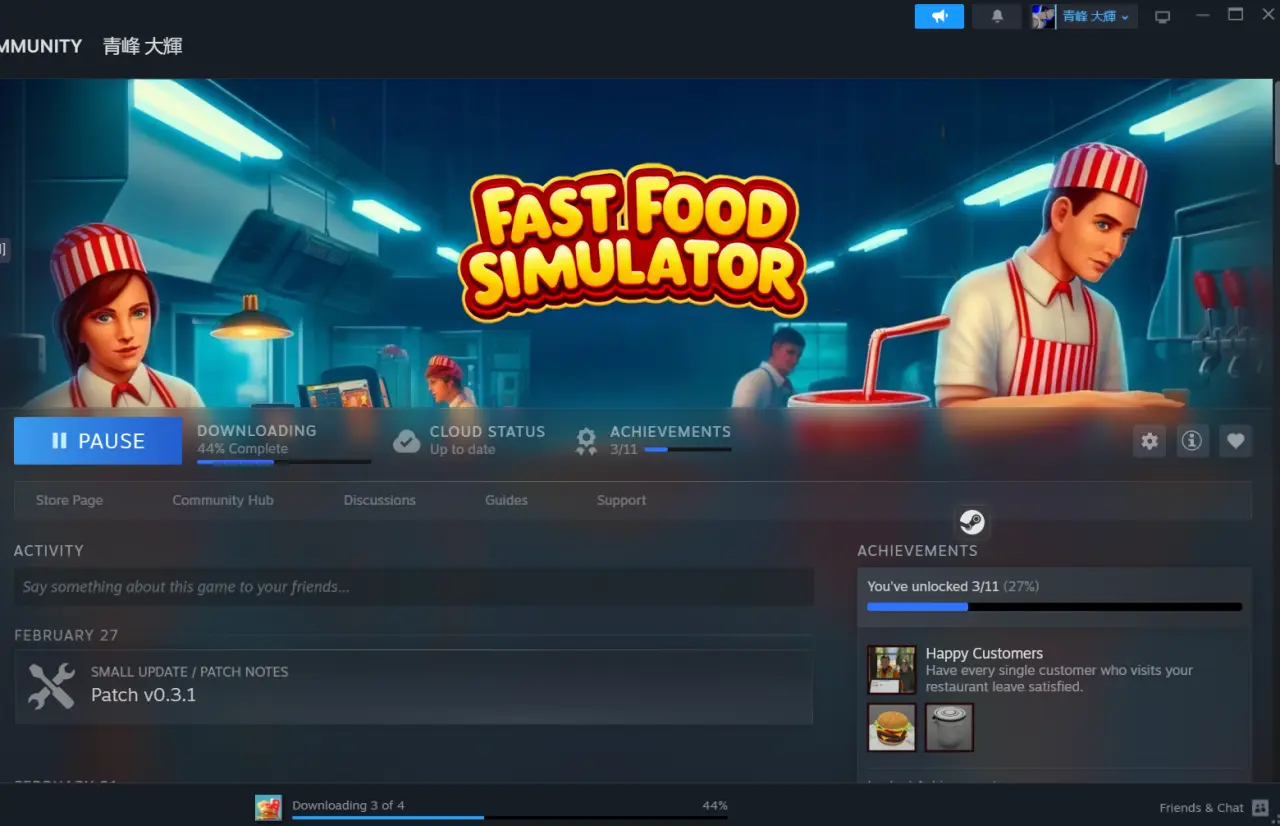Click the user avatar in top bar
The image size is (1280, 826).
pos(1043,16)
